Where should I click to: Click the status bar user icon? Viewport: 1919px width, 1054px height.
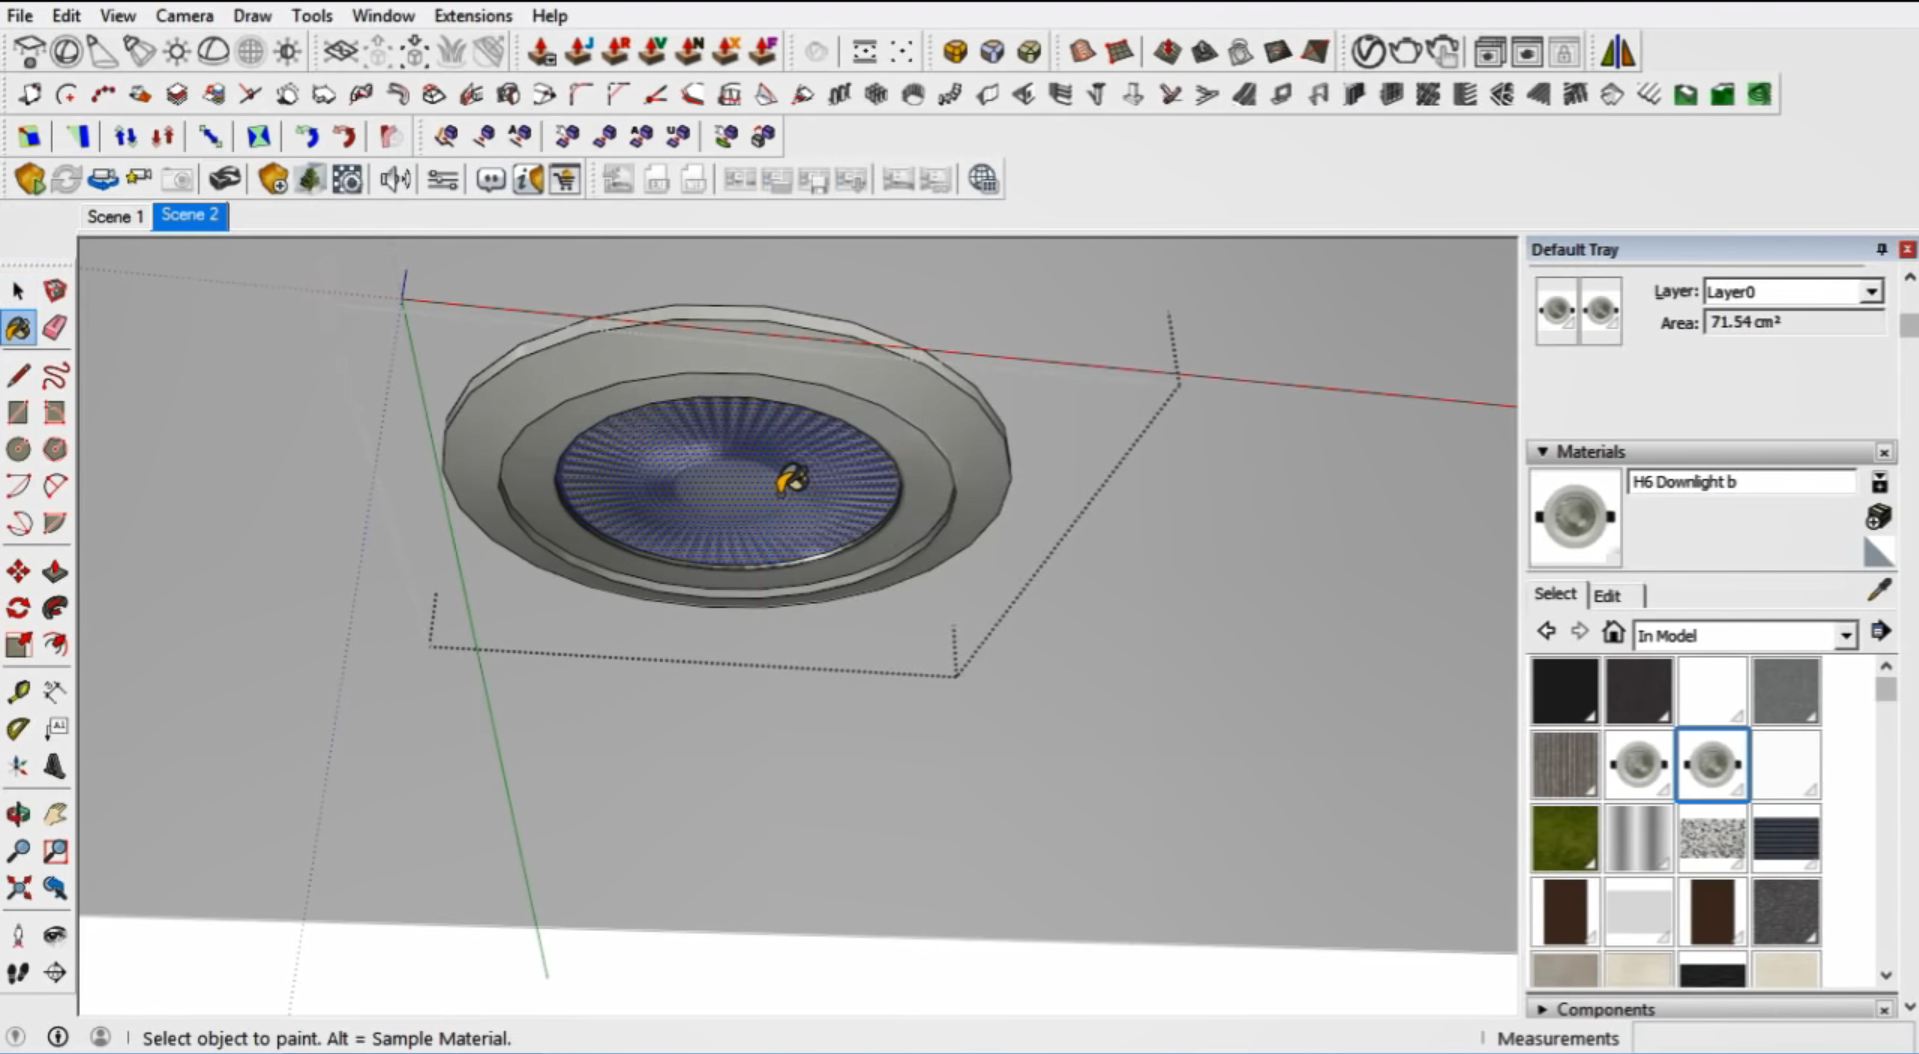(100, 1037)
